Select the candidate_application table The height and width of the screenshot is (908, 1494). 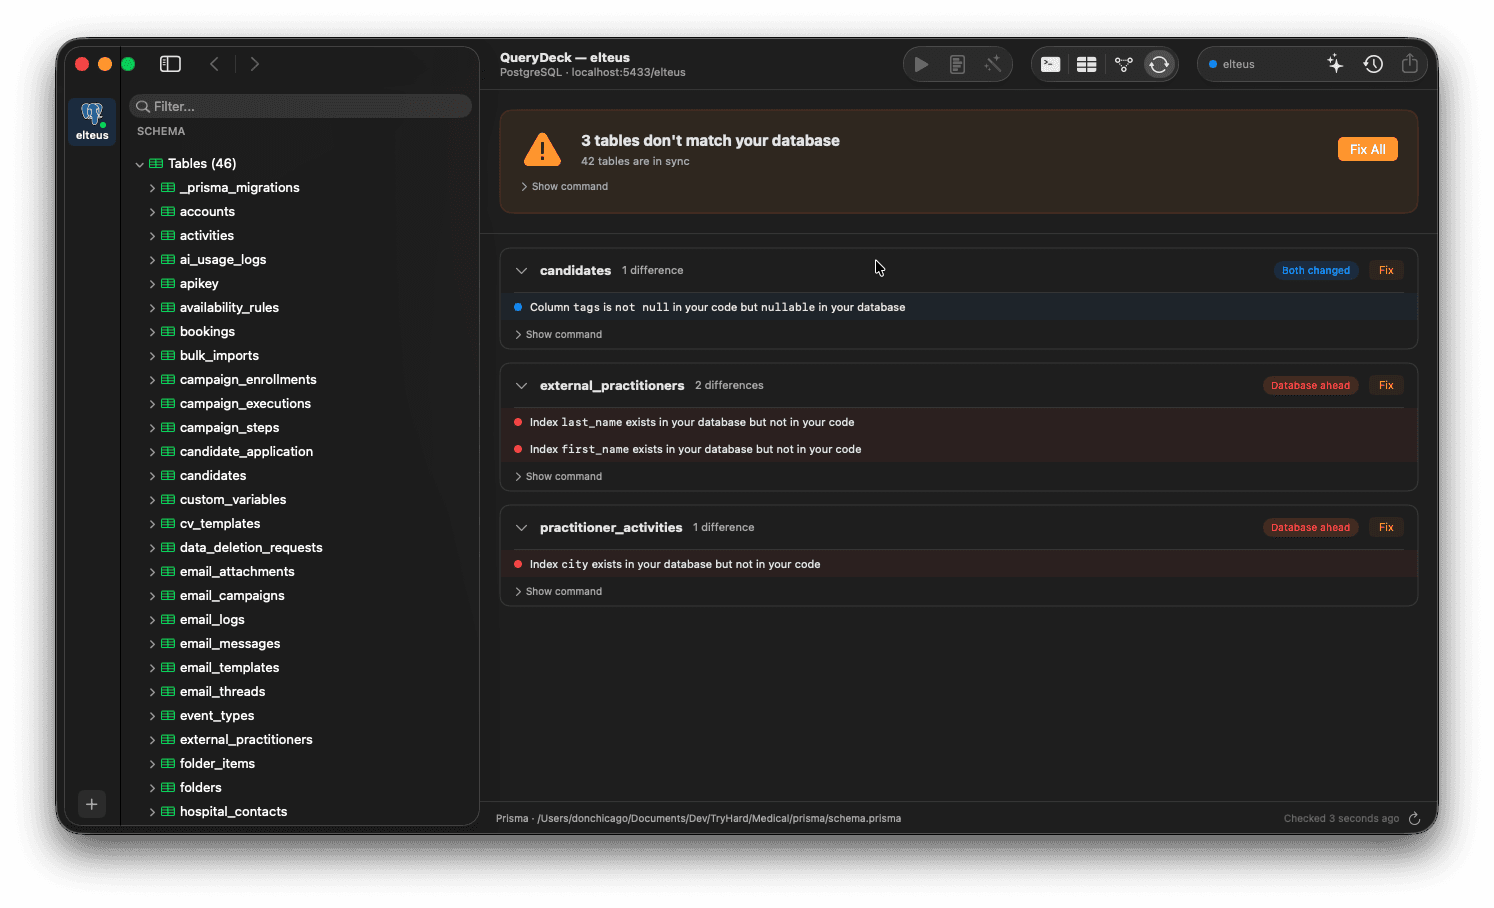click(246, 452)
